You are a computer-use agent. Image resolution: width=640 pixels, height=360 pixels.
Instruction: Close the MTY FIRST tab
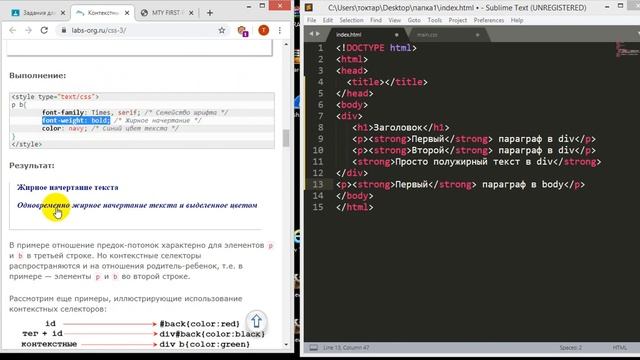coord(191,13)
